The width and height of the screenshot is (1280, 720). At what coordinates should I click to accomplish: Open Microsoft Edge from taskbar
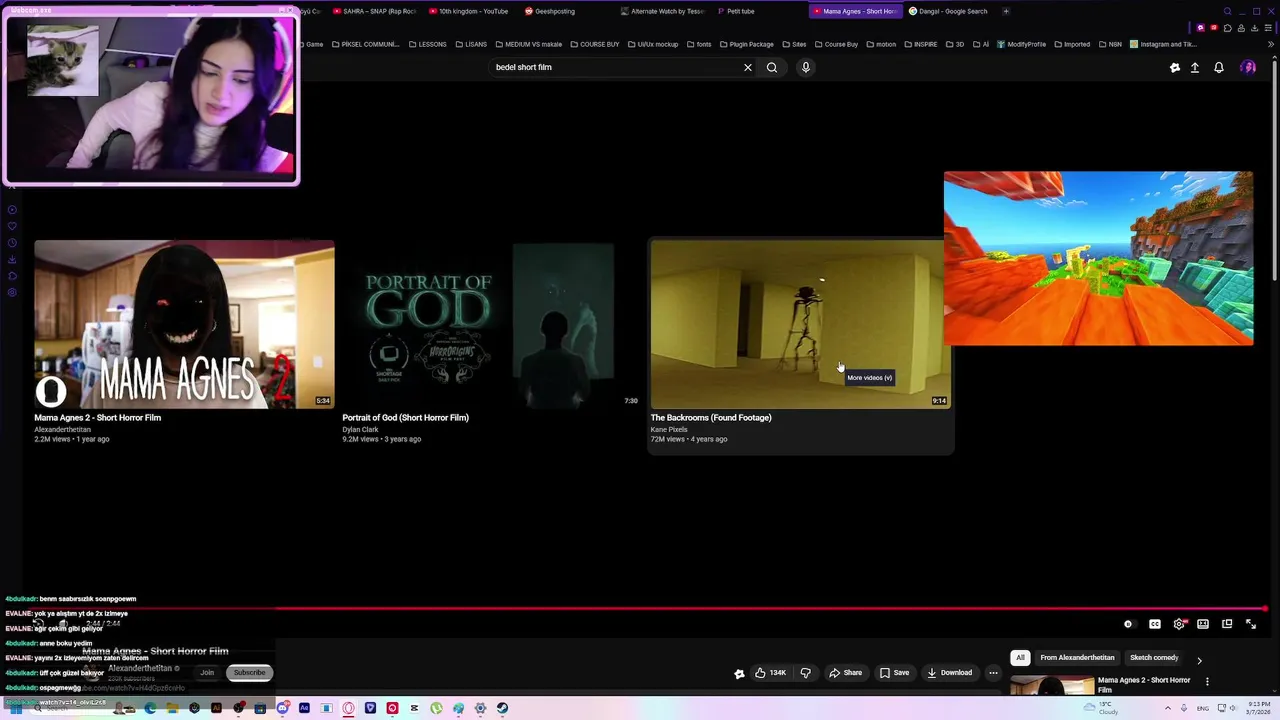pos(150,708)
